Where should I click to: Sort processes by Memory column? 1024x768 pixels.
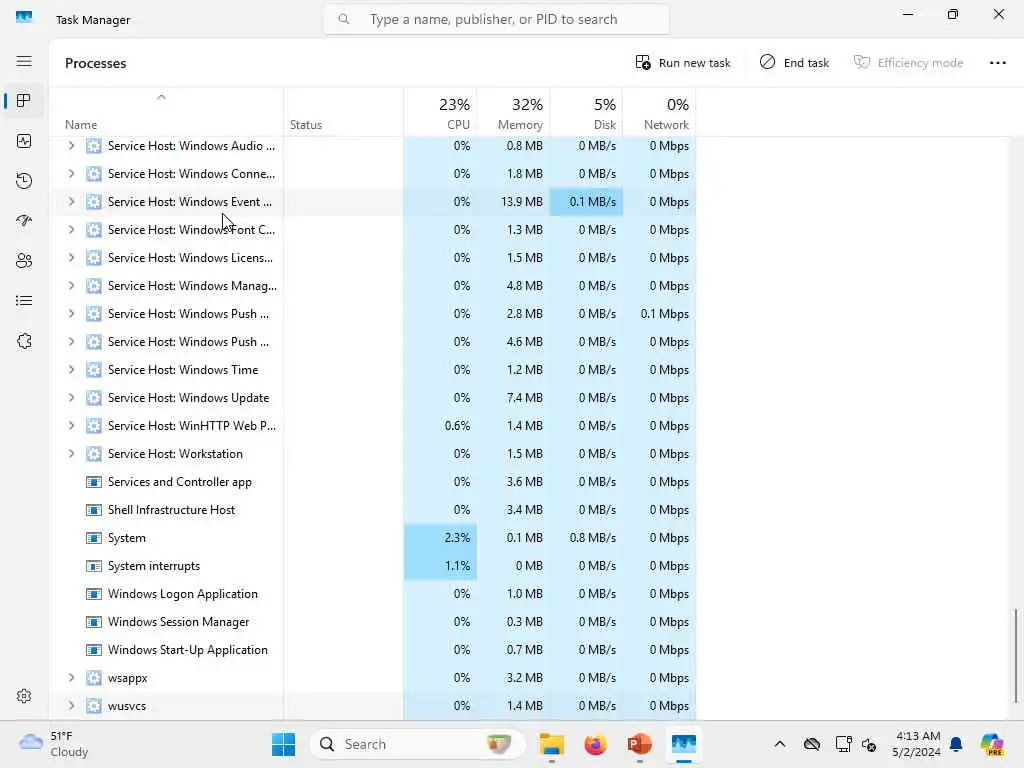tap(514, 112)
